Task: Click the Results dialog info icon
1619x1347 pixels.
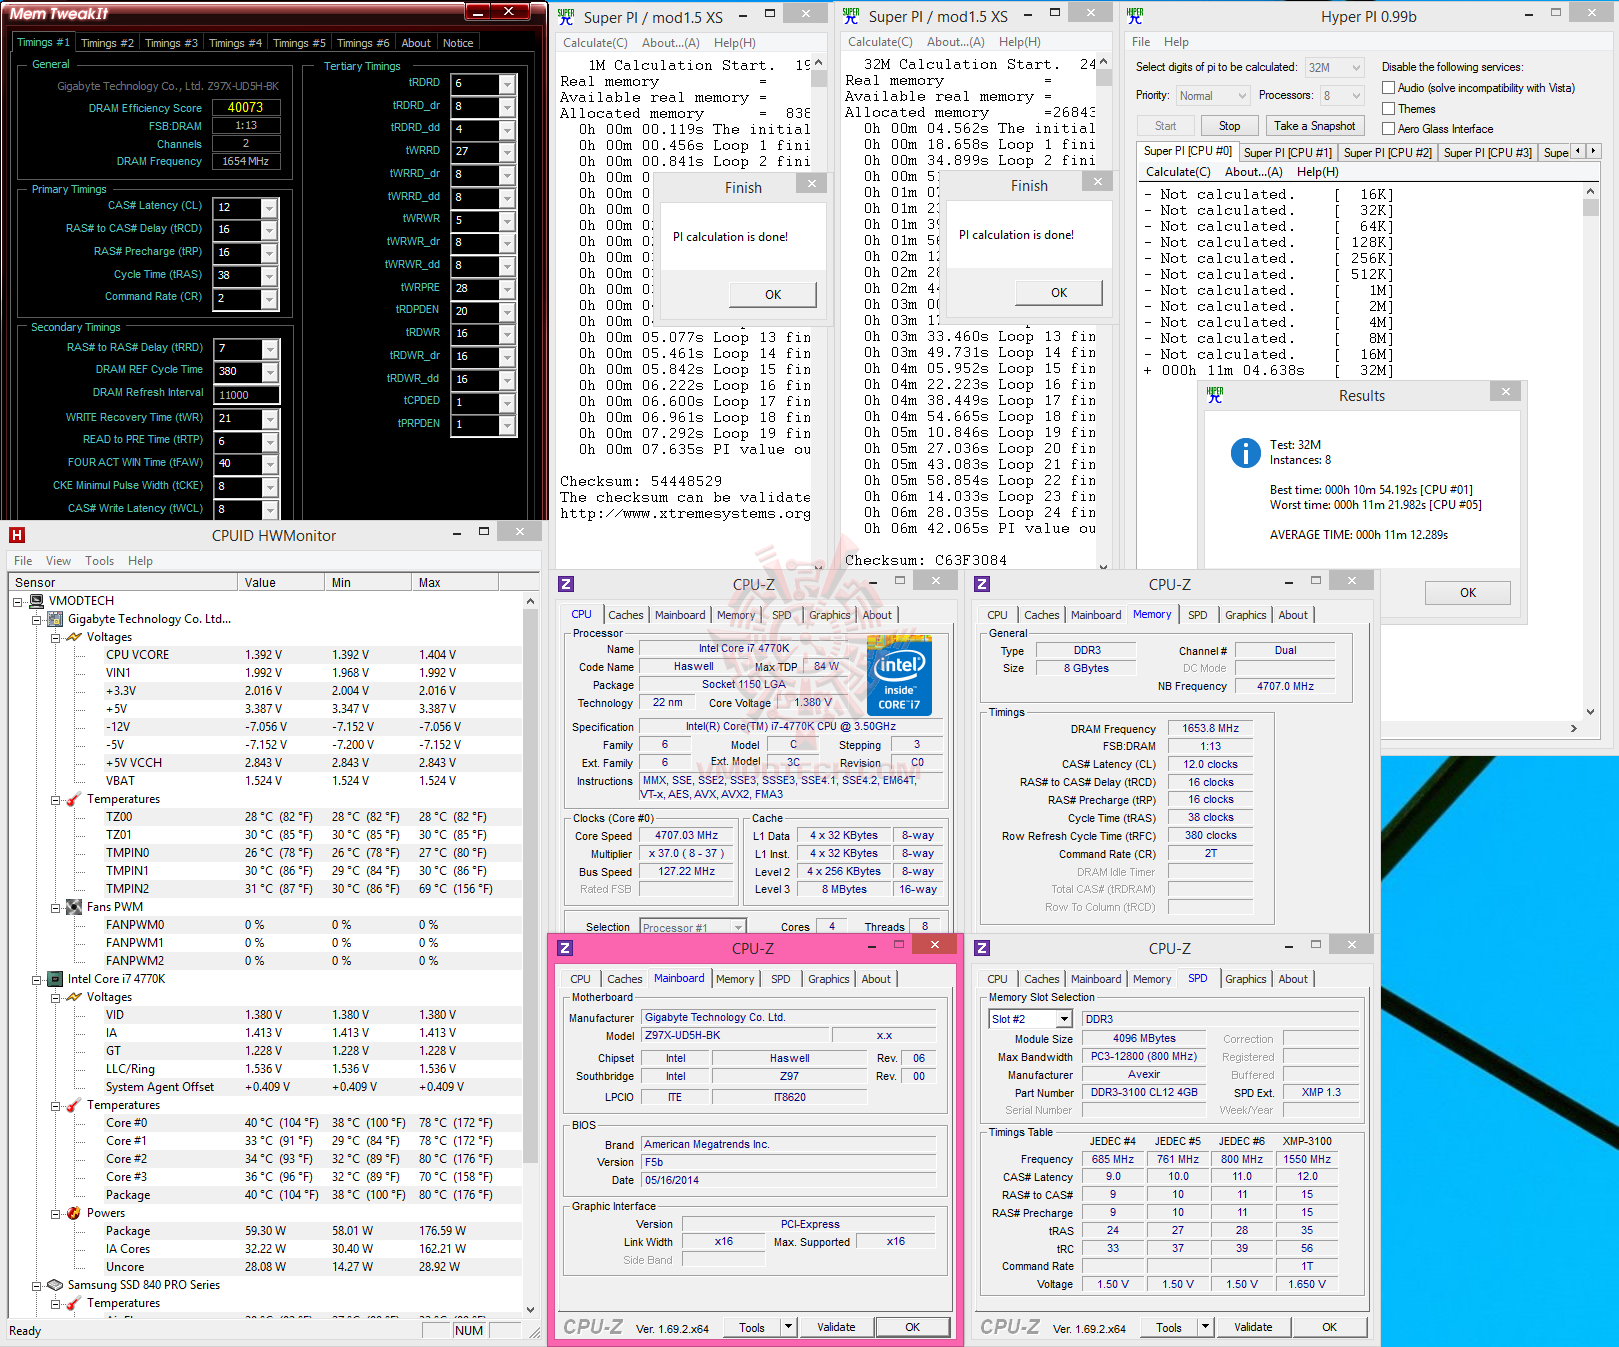Action: pos(1245,453)
